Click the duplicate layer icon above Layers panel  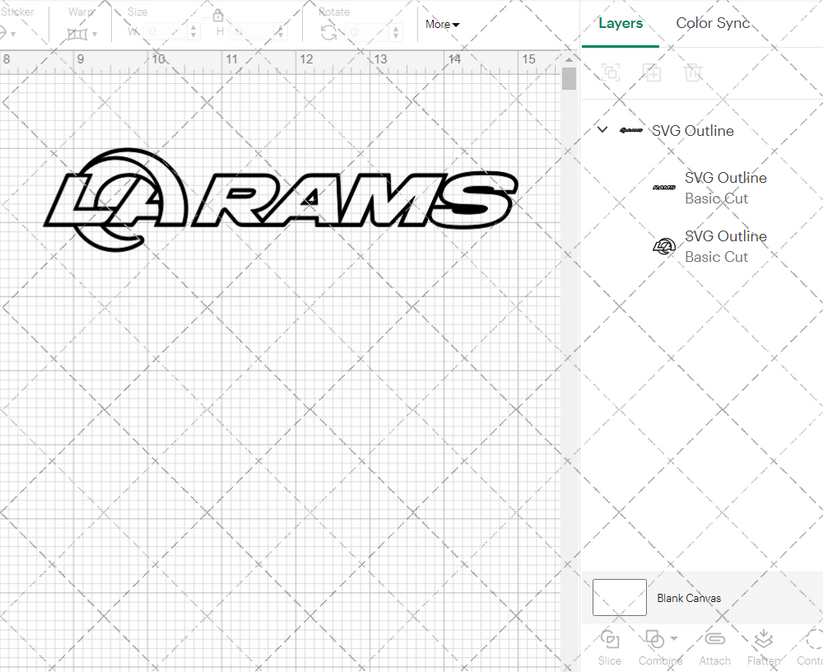pyautogui.click(x=652, y=72)
